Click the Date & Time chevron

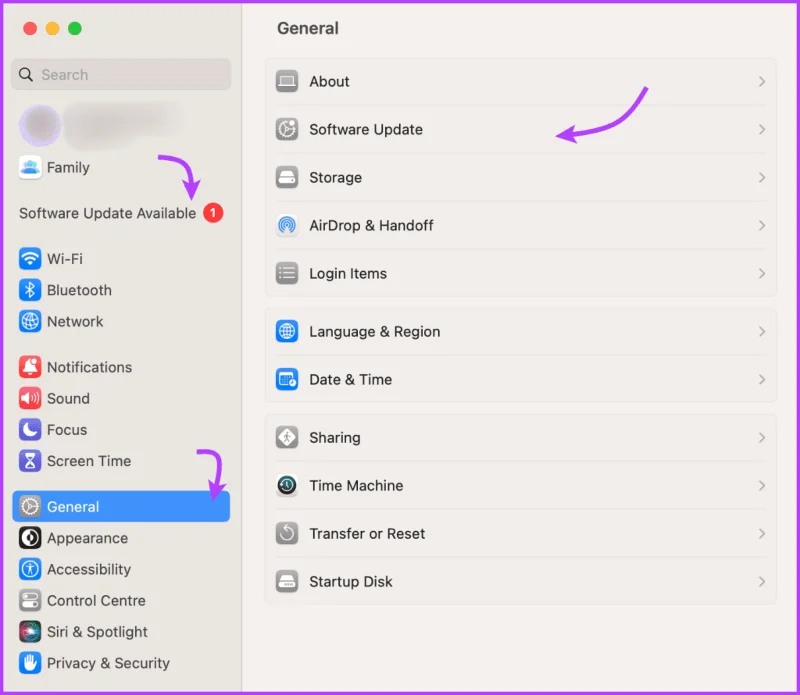click(x=762, y=380)
